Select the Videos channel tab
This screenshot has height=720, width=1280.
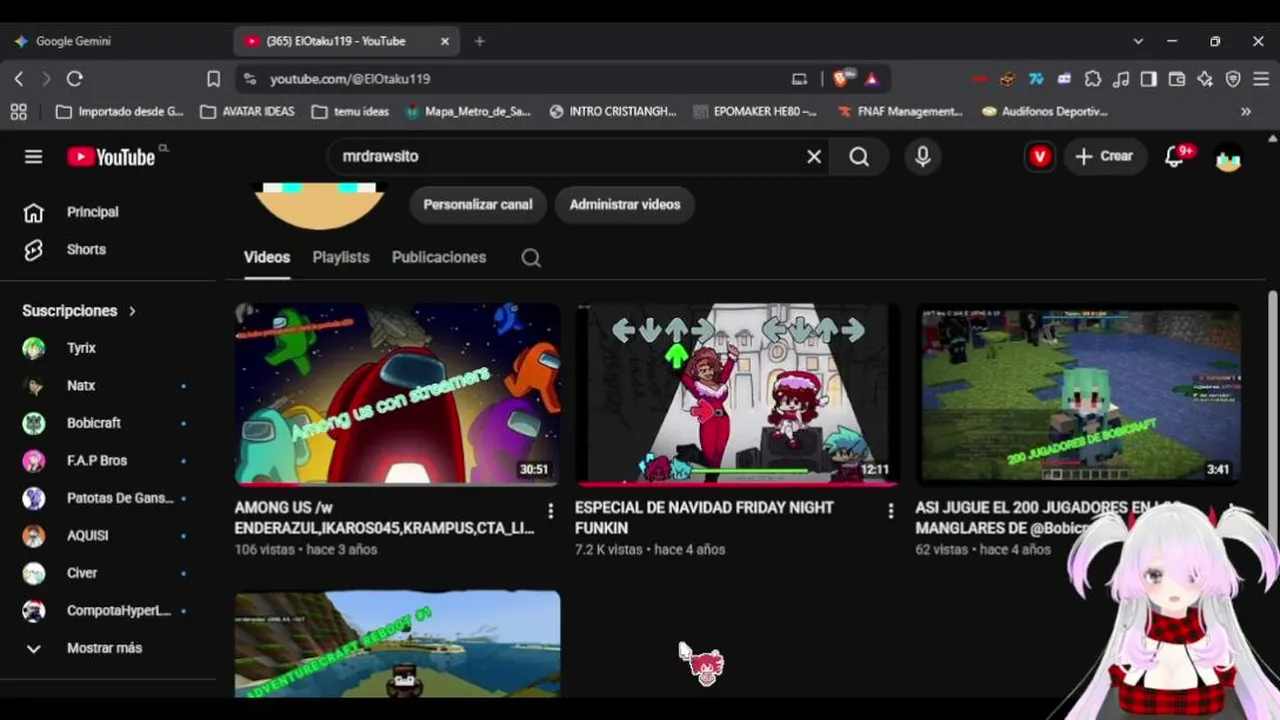(267, 257)
